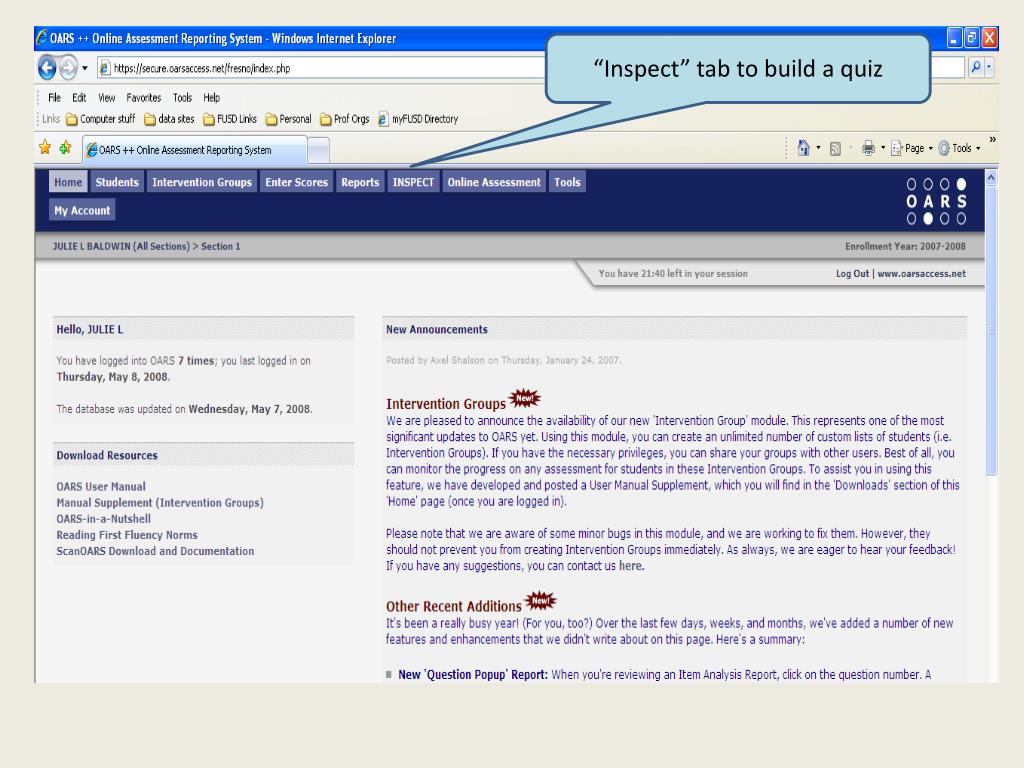
Task: Select the INSPECT tab
Action: click(x=413, y=182)
